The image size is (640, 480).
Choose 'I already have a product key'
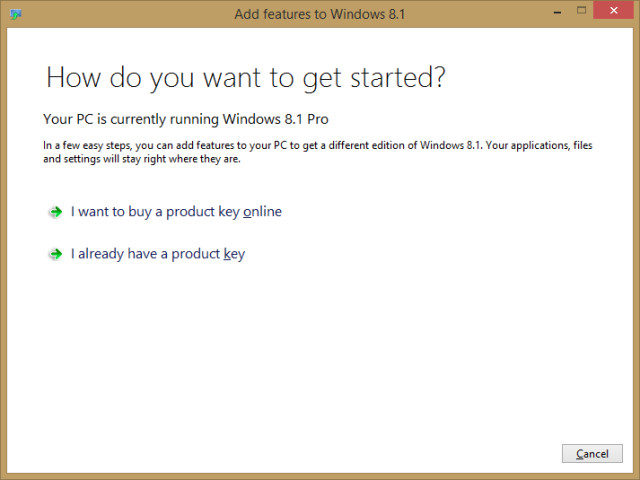coord(158,254)
